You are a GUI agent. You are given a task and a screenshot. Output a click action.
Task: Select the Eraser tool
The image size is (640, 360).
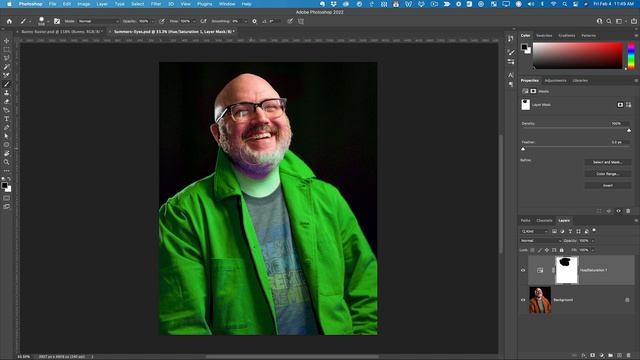pos(7,101)
